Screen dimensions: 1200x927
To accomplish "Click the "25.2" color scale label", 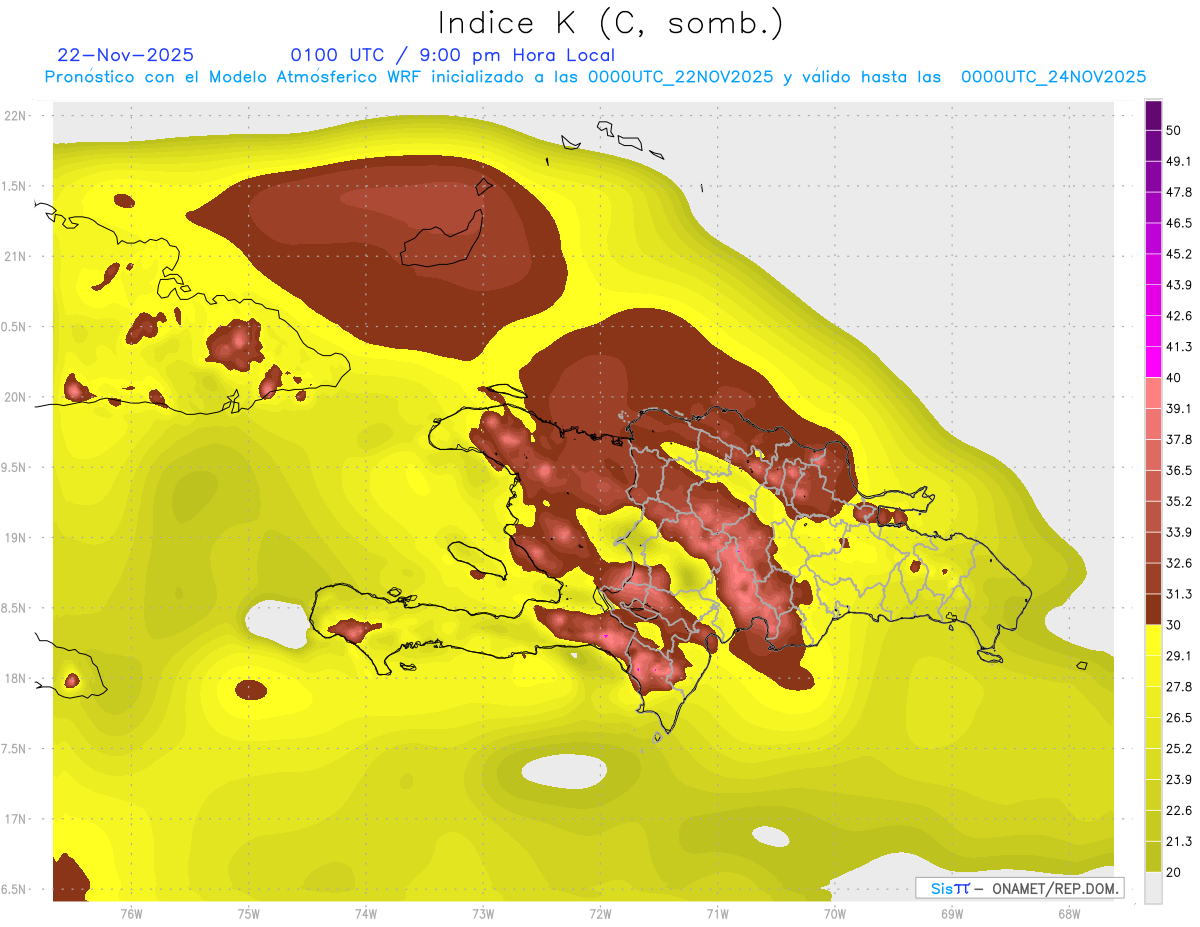I will [1179, 749].
